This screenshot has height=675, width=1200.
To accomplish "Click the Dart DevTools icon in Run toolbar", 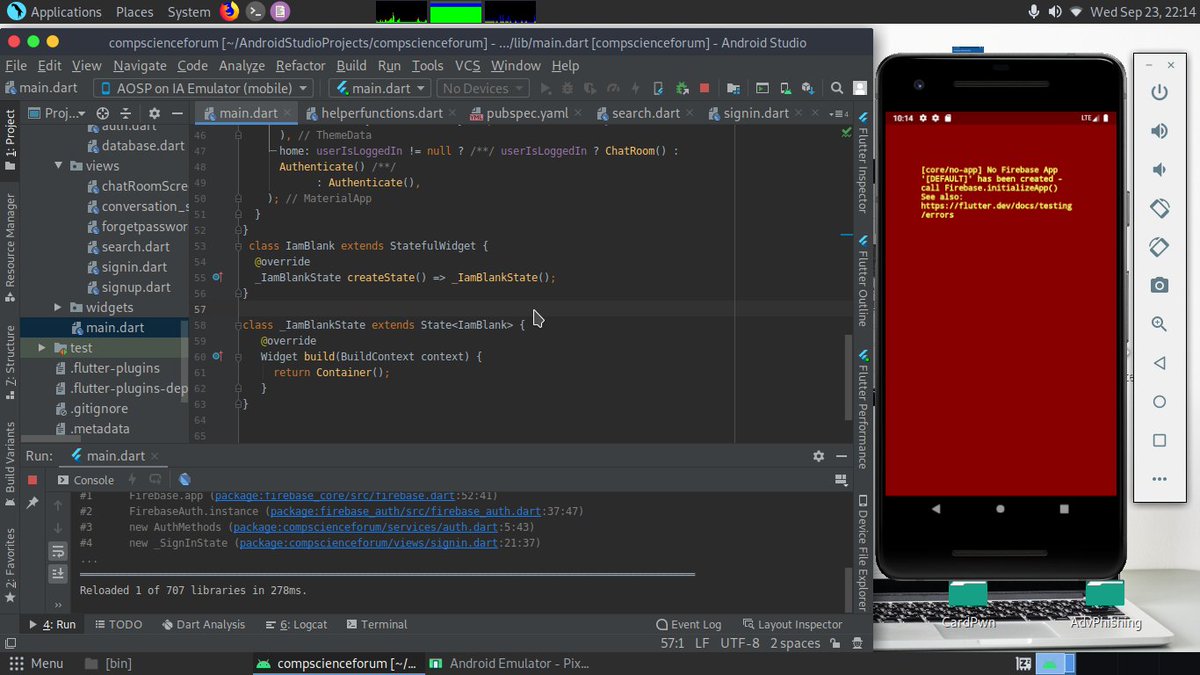I will pyautogui.click(x=184, y=480).
